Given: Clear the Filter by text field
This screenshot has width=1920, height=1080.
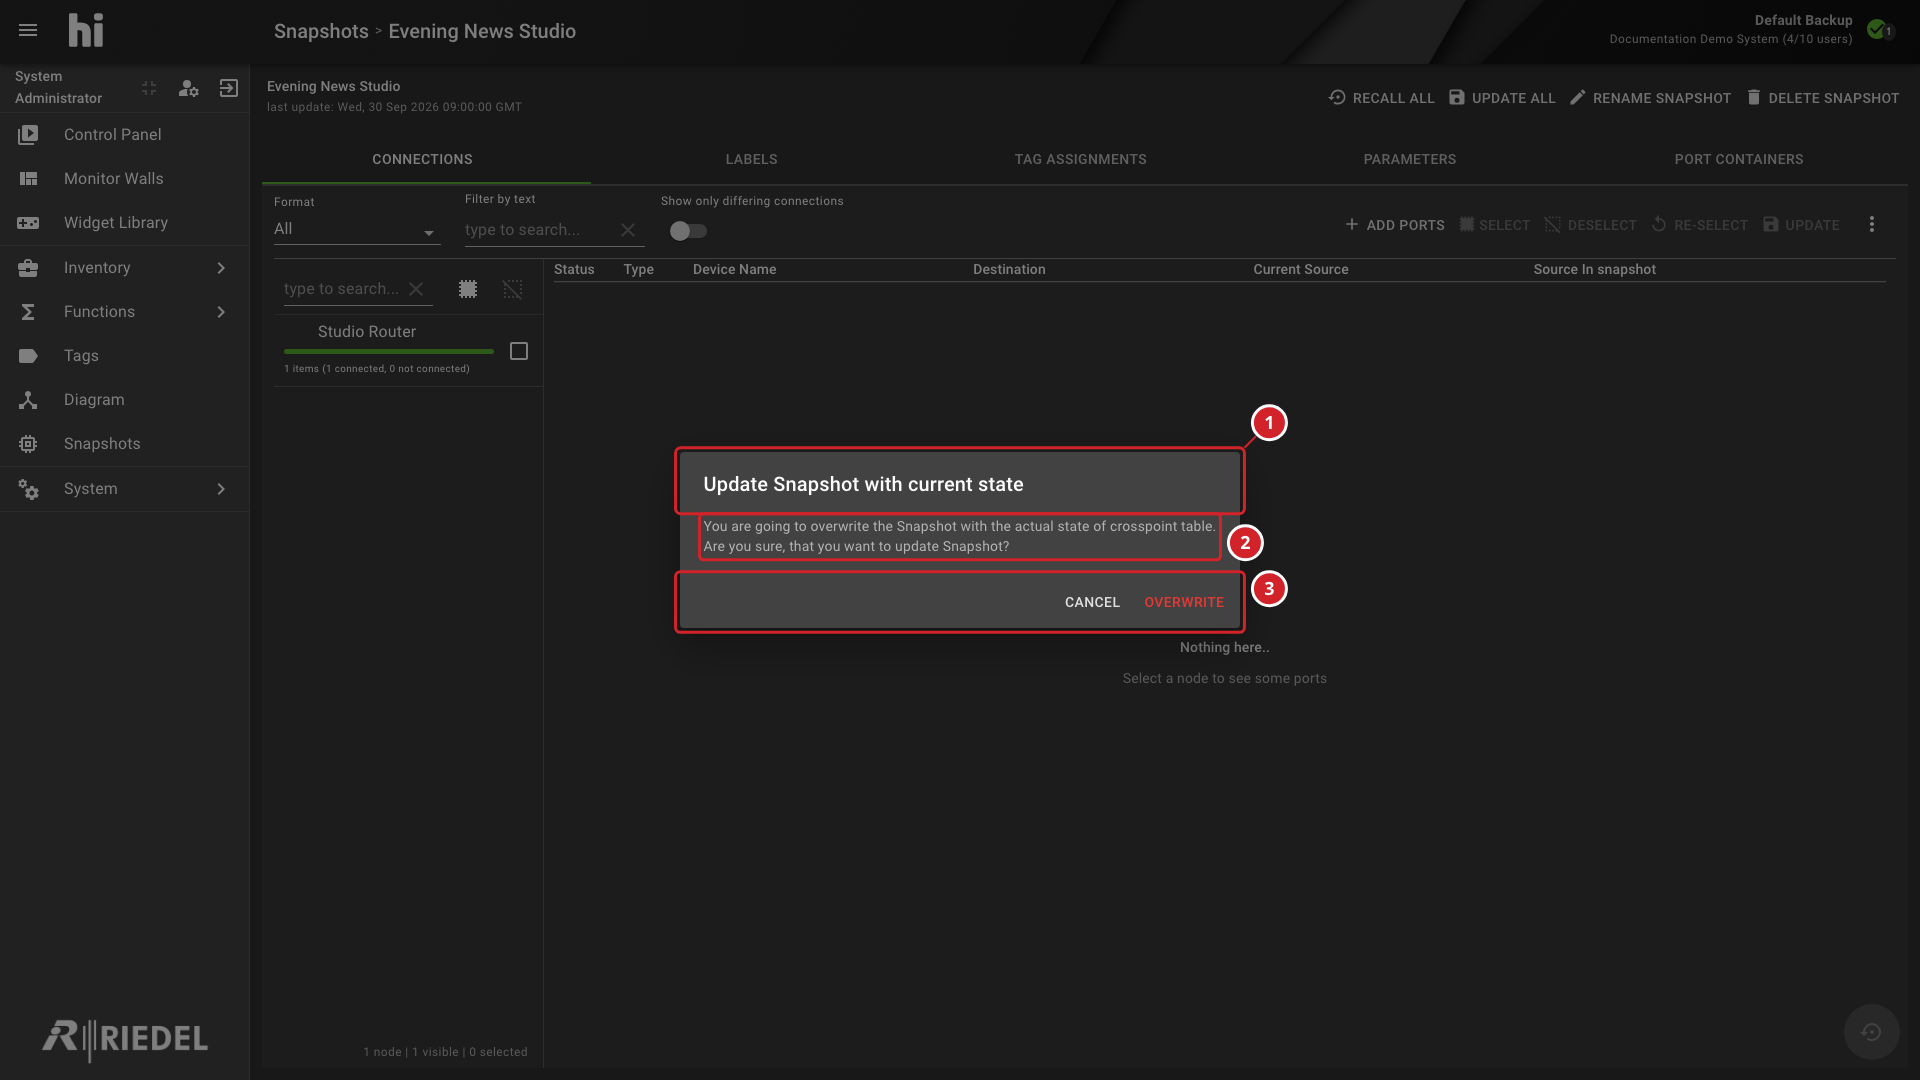Looking at the screenshot, I should coord(628,230).
